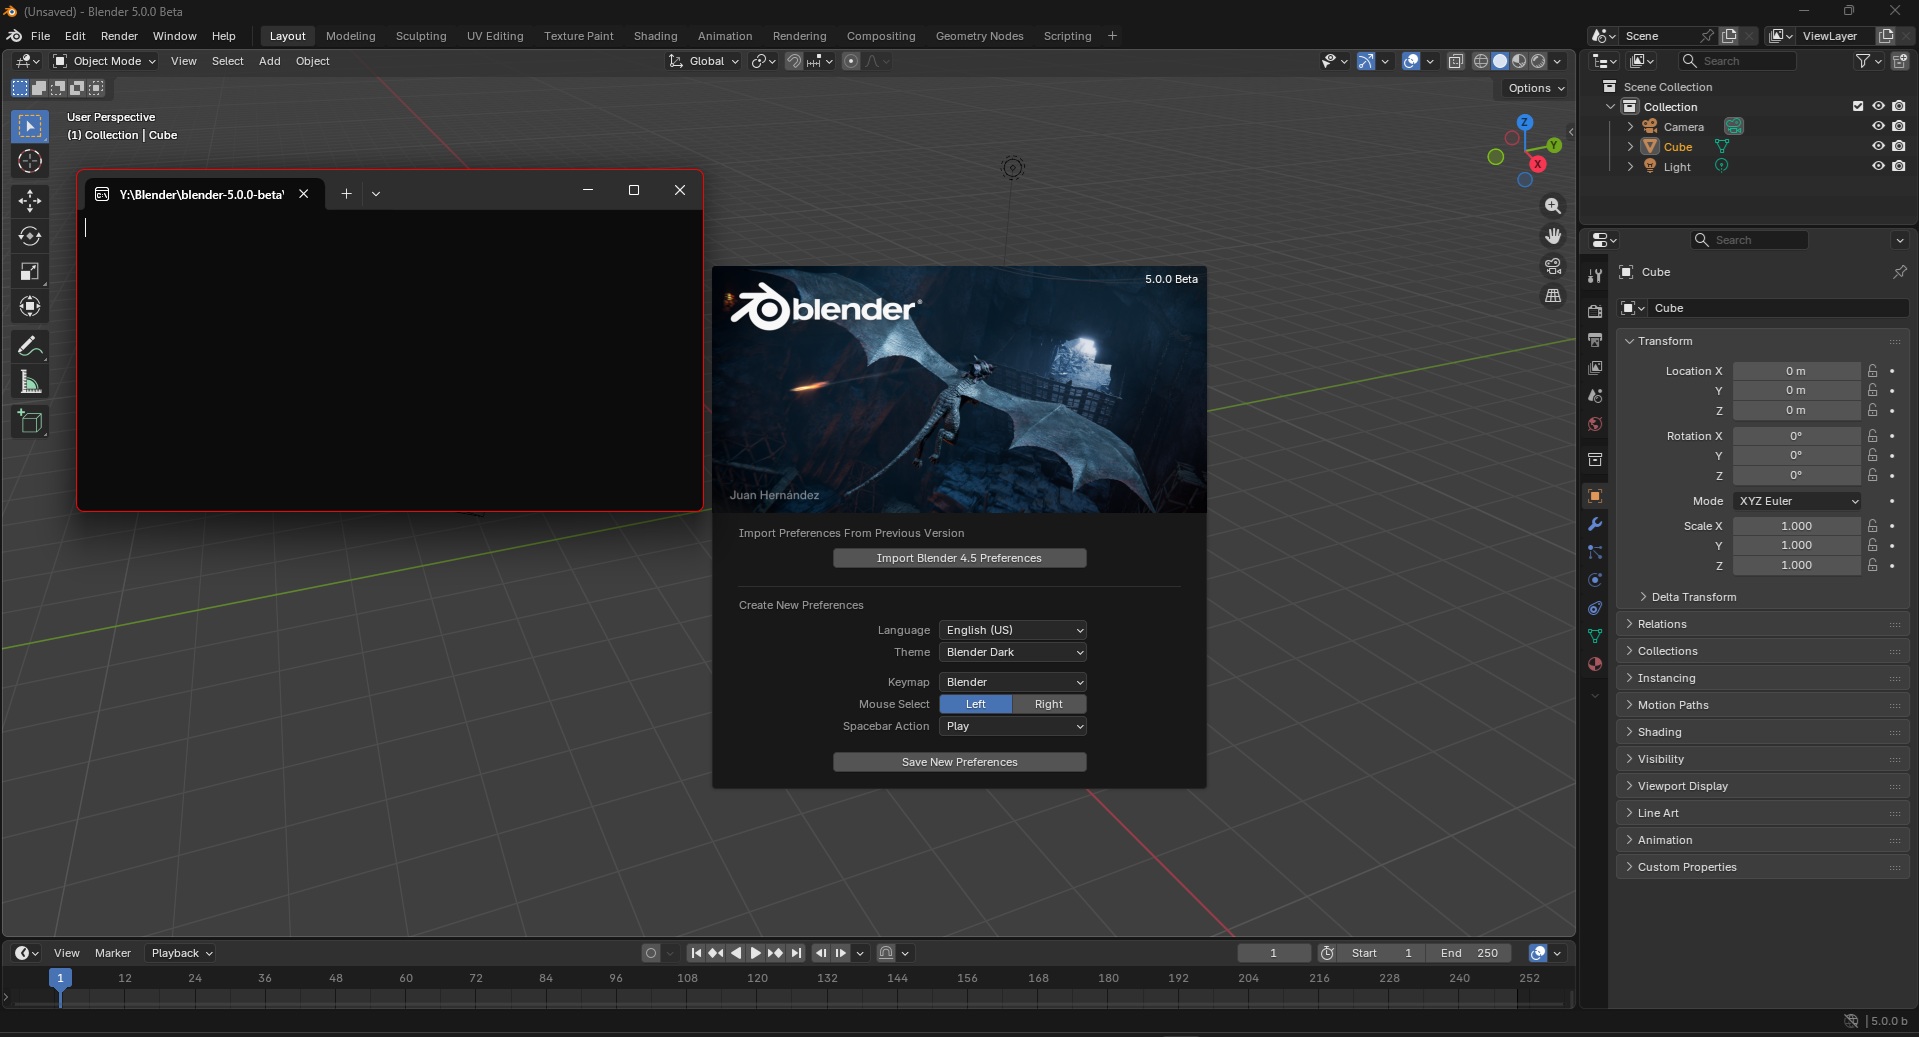Open the Render menu

click(x=119, y=36)
